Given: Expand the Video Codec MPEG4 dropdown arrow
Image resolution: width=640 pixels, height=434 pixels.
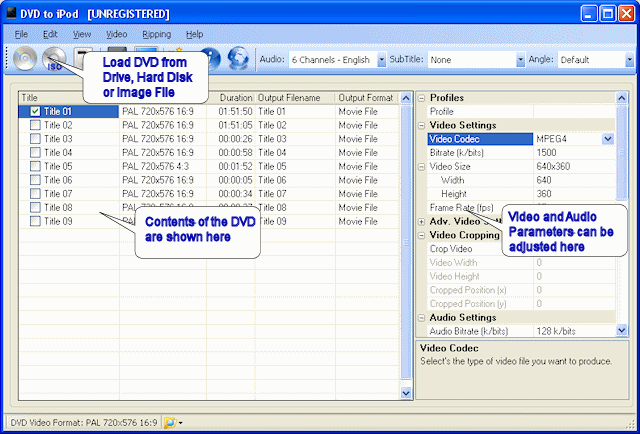Looking at the screenshot, I should pyautogui.click(x=607, y=139).
